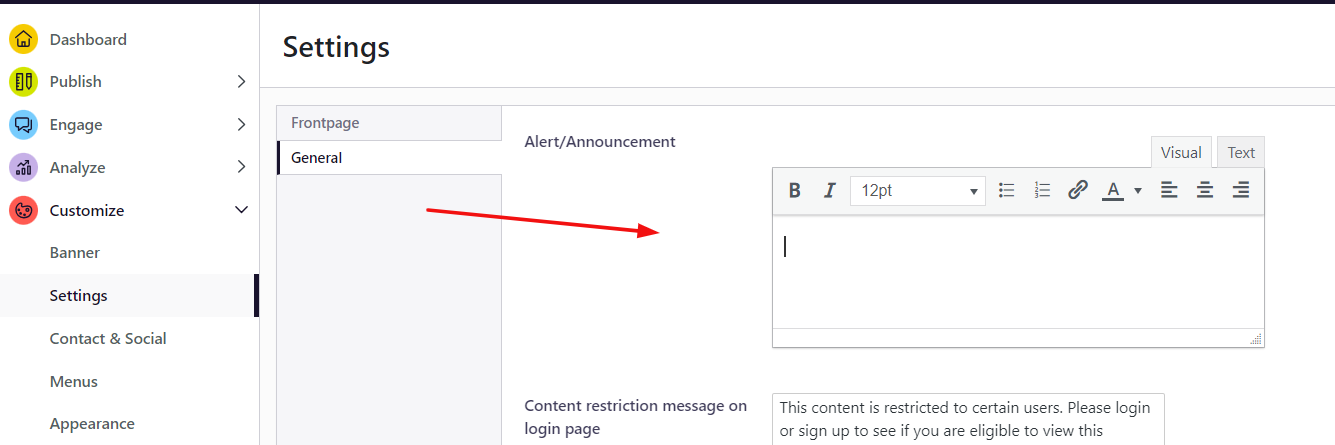Align text to the left

coord(1169,190)
